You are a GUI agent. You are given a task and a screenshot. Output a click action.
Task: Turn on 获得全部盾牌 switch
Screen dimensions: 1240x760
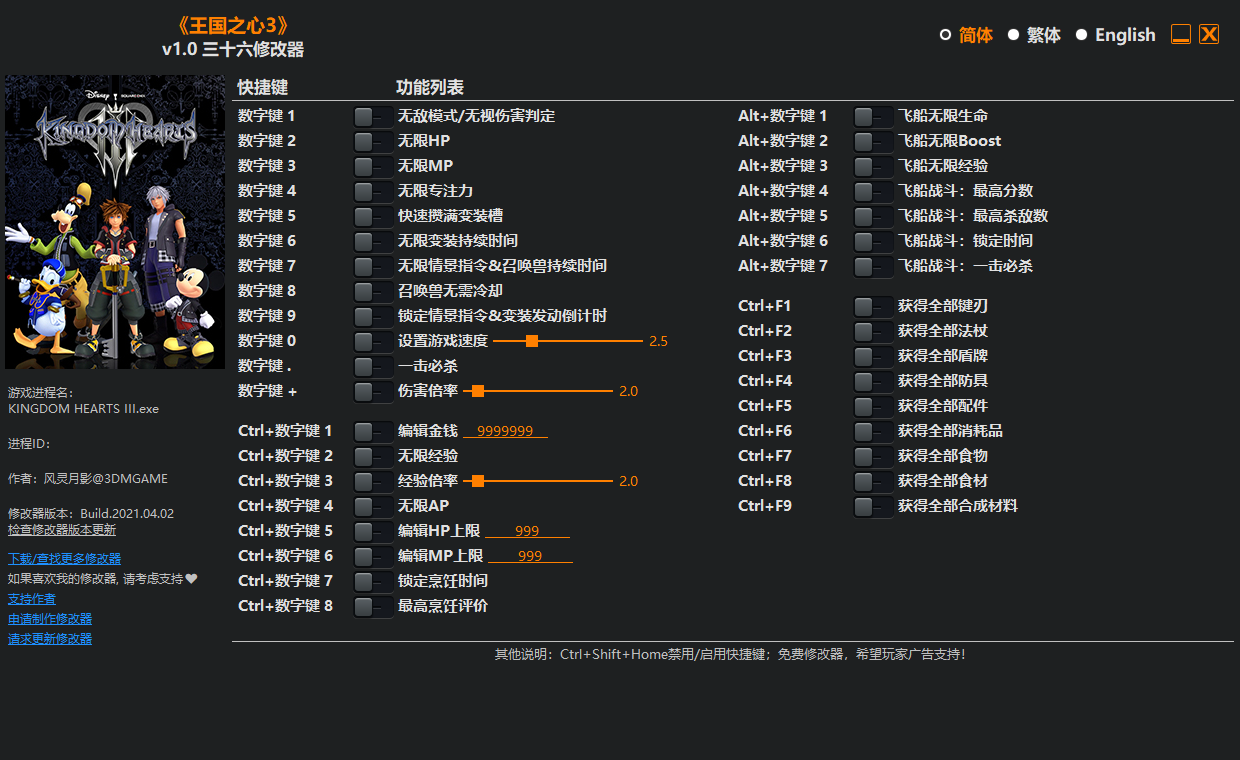(x=873, y=356)
